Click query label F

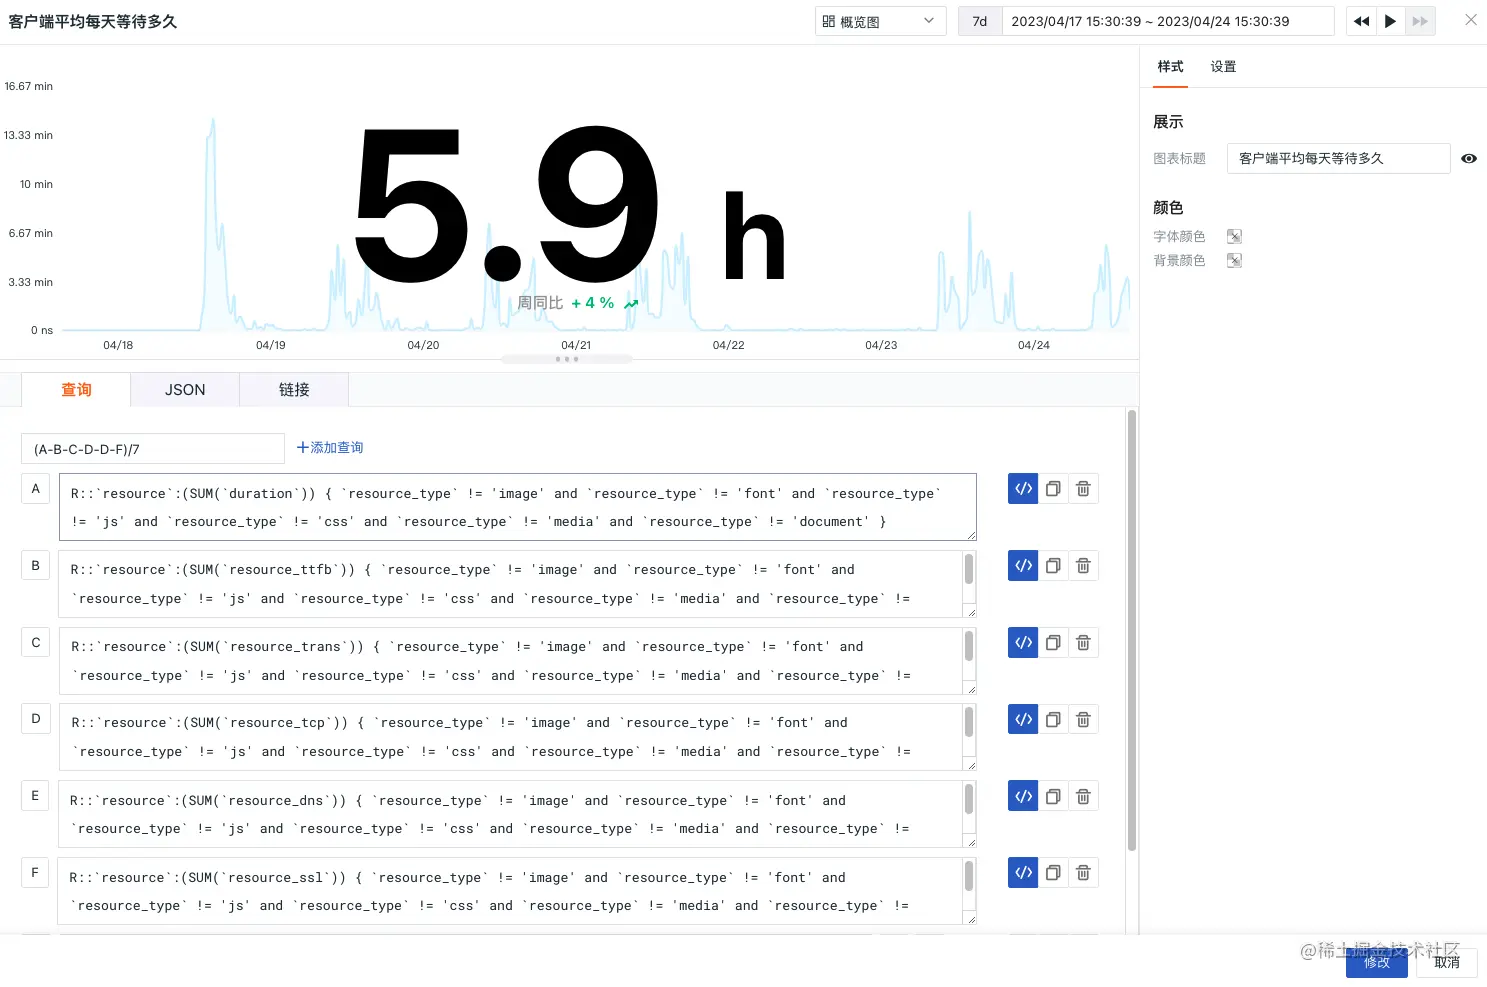(x=35, y=873)
